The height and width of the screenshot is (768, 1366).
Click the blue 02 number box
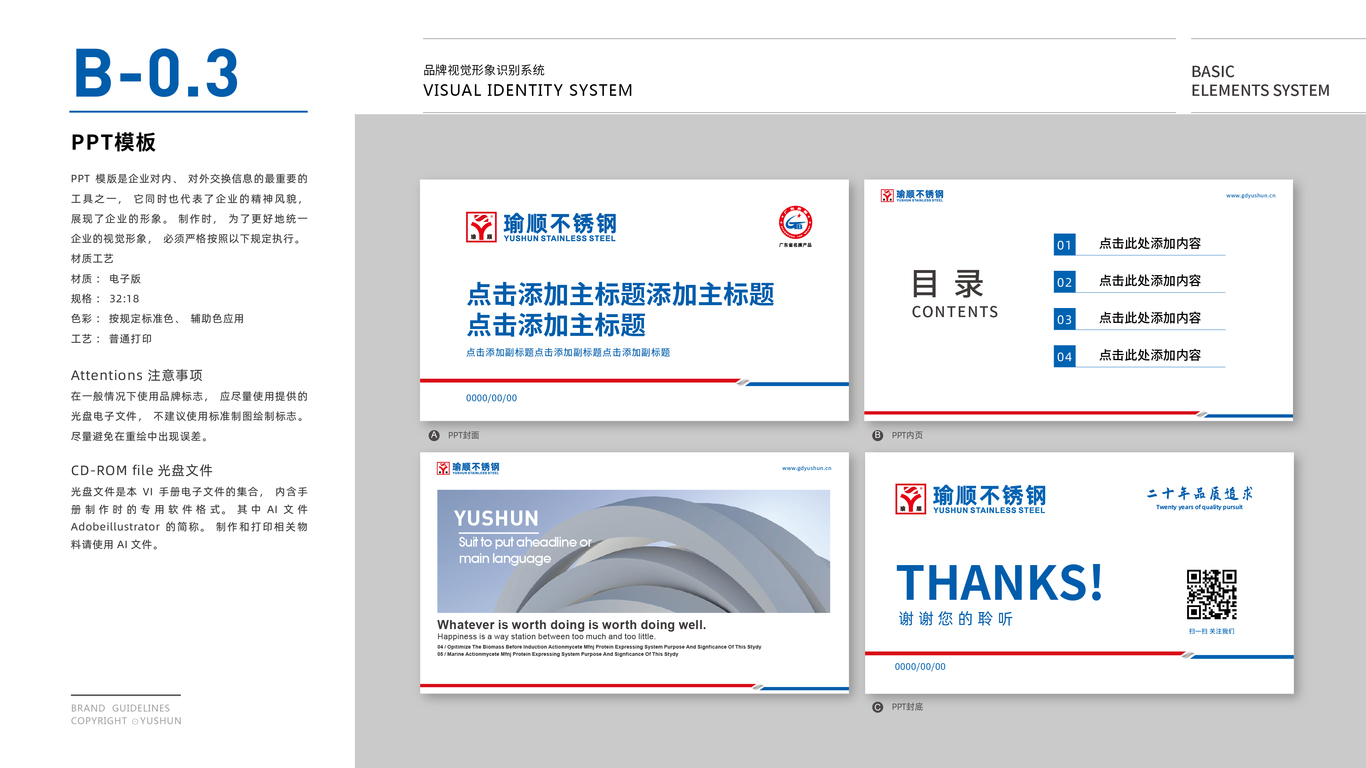[x=1064, y=282]
